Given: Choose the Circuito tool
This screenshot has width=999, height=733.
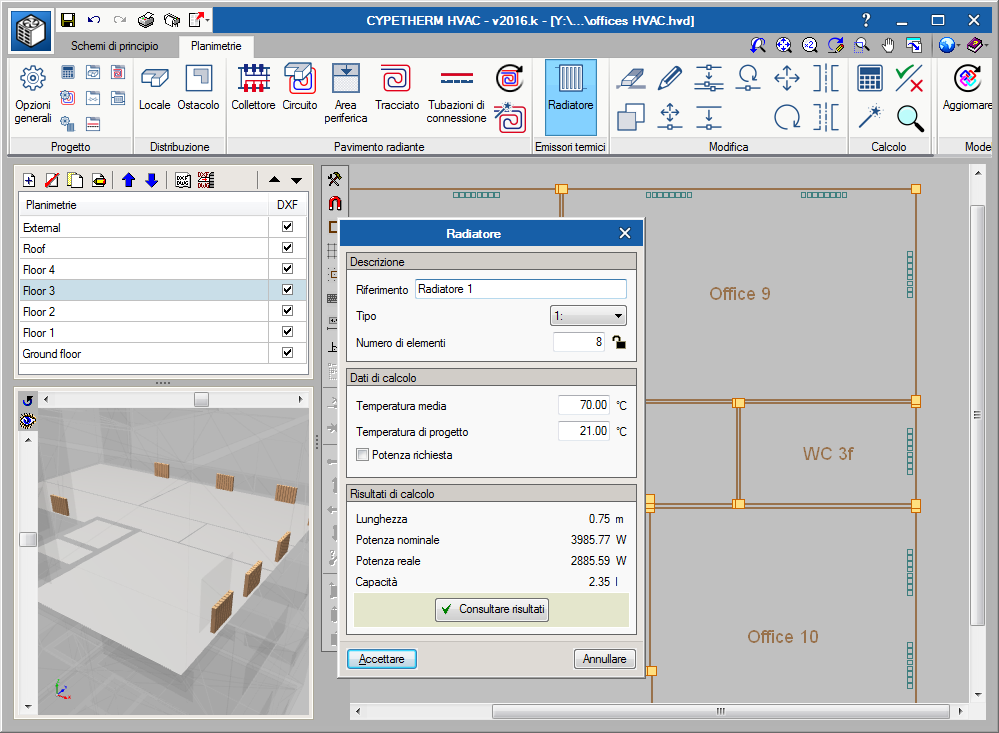Looking at the screenshot, I should pos(299,88).
